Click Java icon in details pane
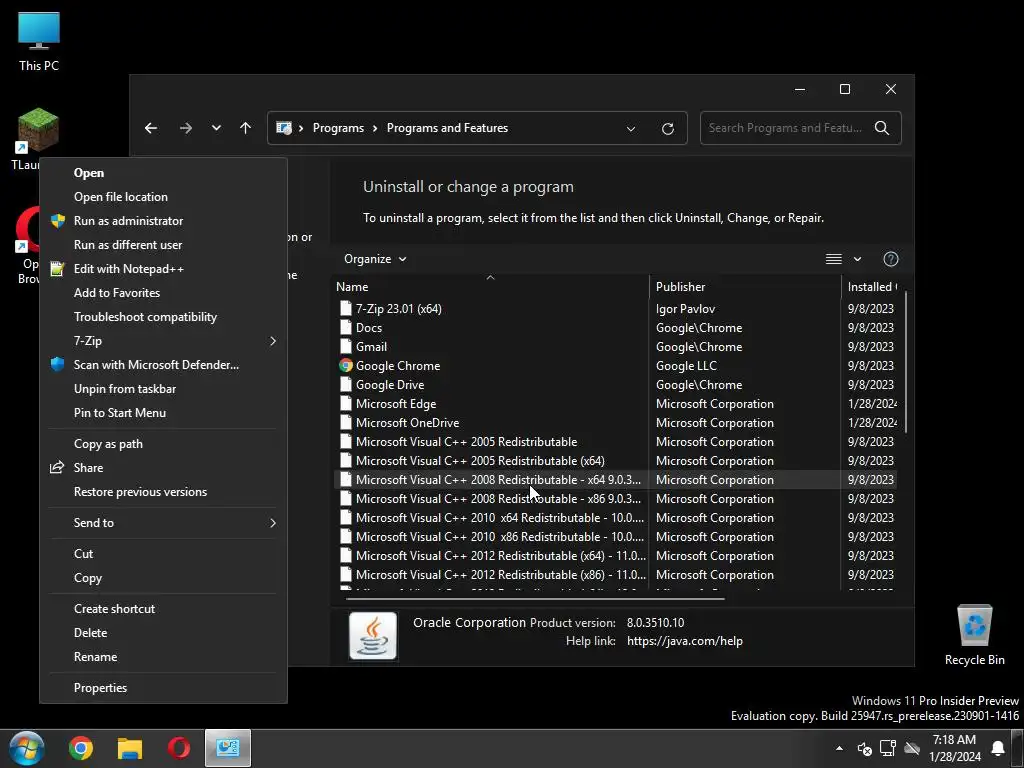The image size is (1024, 768). 373,636
